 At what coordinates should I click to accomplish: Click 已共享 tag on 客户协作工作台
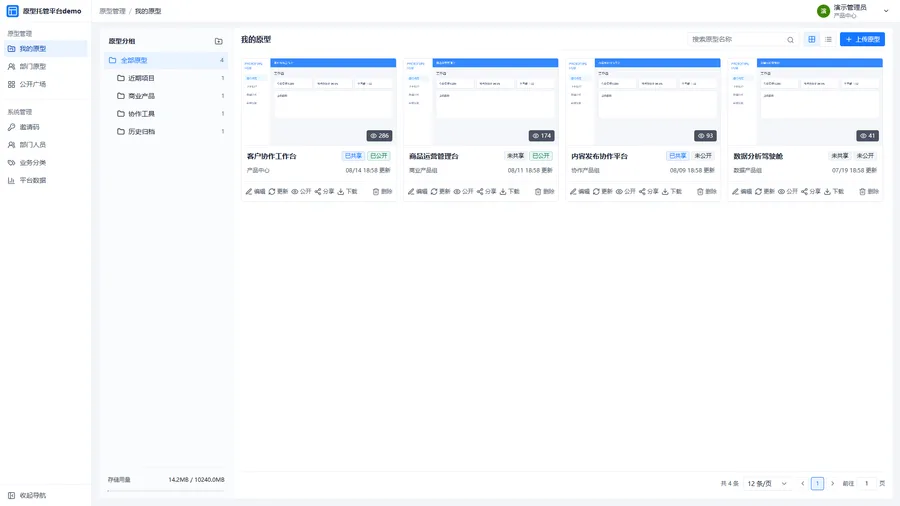(x=353, y=156)
